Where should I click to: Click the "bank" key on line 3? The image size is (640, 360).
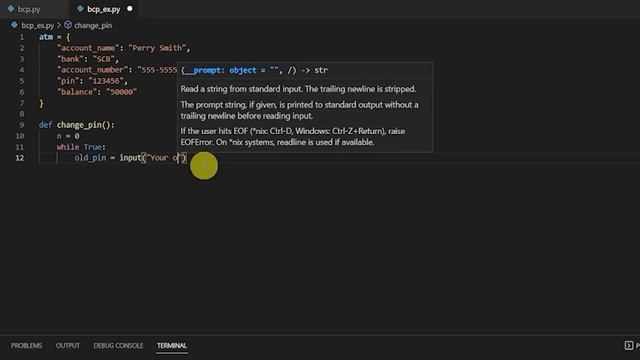pyautogui.click(x=70, y=59)
